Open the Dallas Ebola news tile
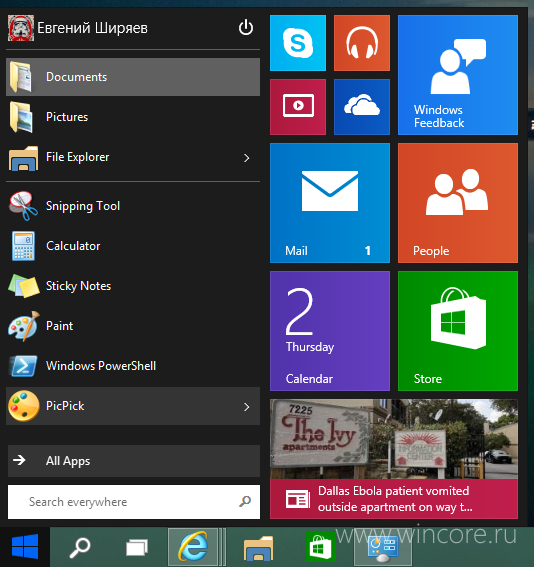534x567 pixels. click(394, 459)
